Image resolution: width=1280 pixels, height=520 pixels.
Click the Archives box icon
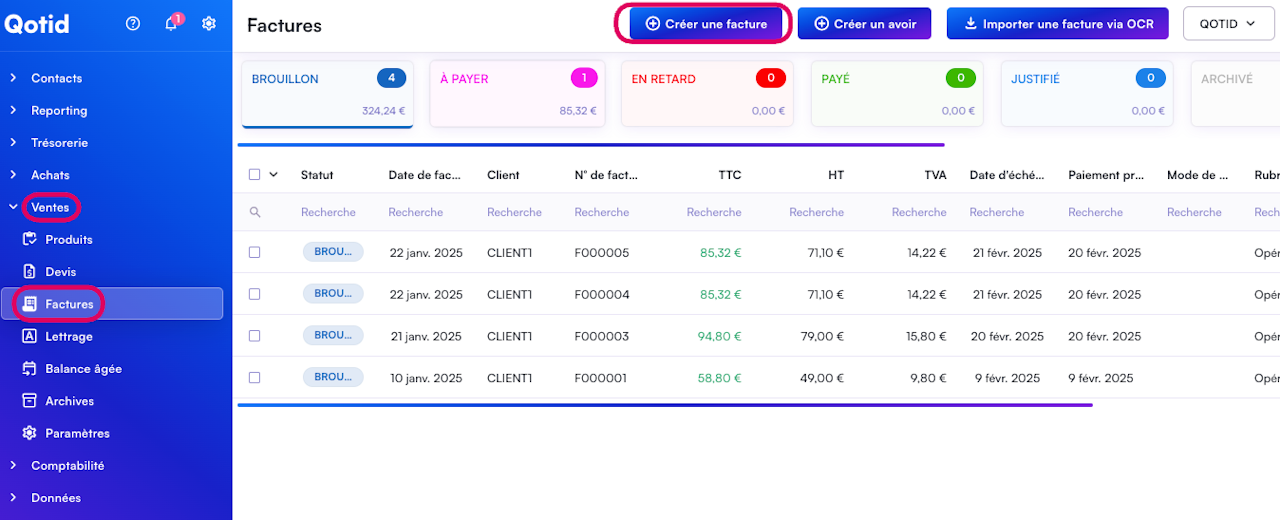(28, 401)
